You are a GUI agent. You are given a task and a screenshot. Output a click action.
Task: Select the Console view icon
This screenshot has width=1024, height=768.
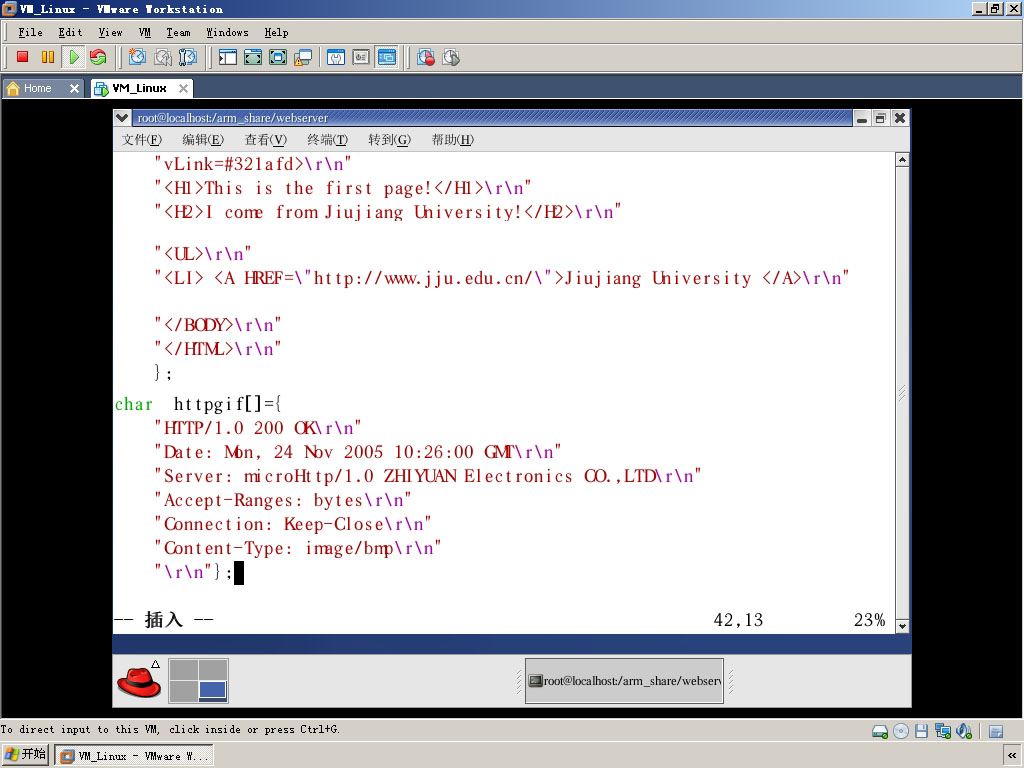click(x=387, y=57)
